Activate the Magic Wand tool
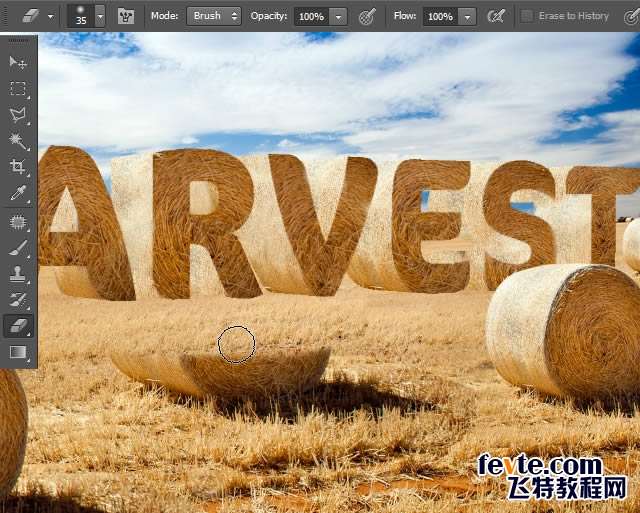This screenshot has height=513, width=640. 18,141
